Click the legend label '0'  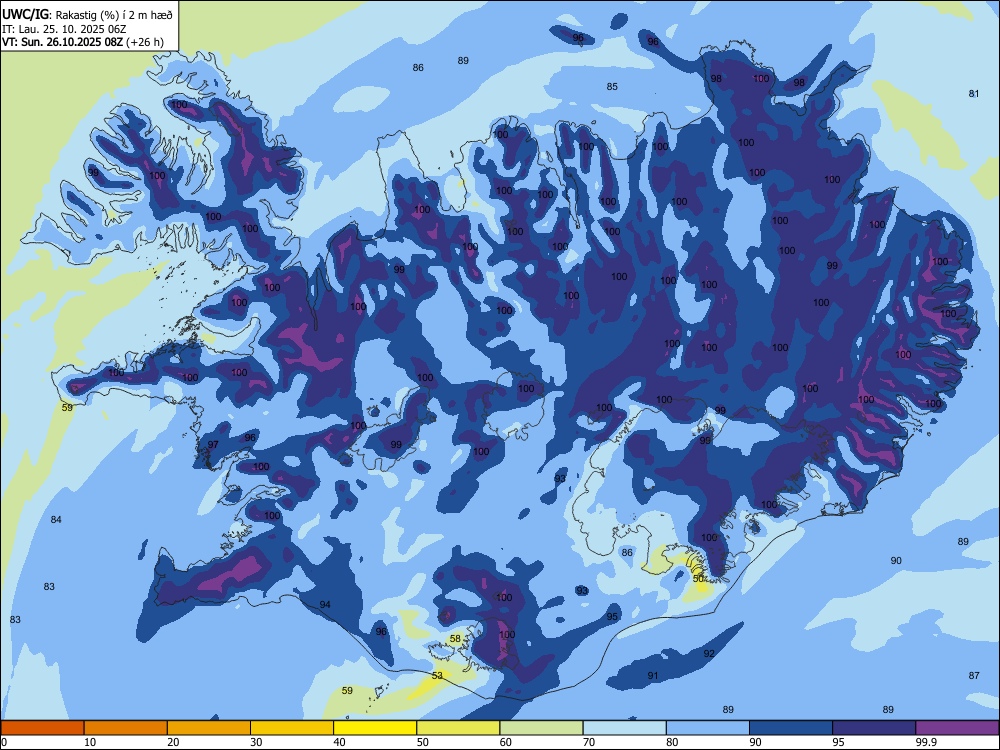pyautogui.click(x=4, y=742)
